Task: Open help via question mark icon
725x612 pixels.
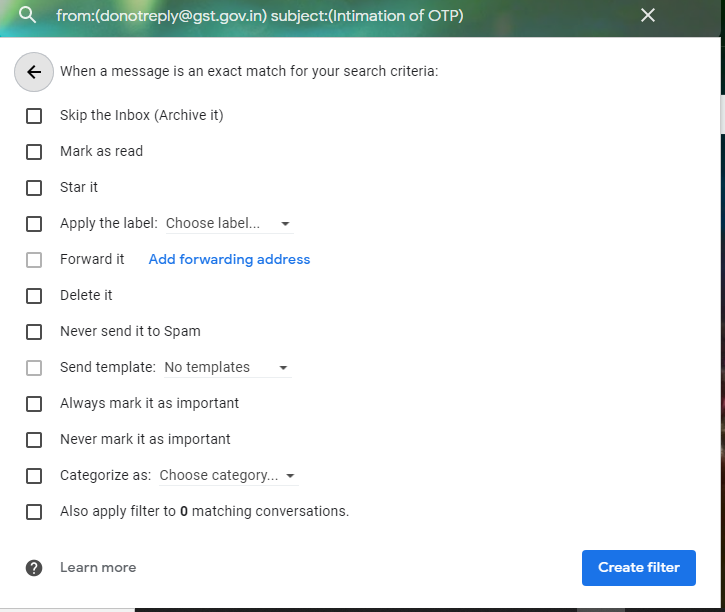Action: pyautogui.click(x=34, y=568)
